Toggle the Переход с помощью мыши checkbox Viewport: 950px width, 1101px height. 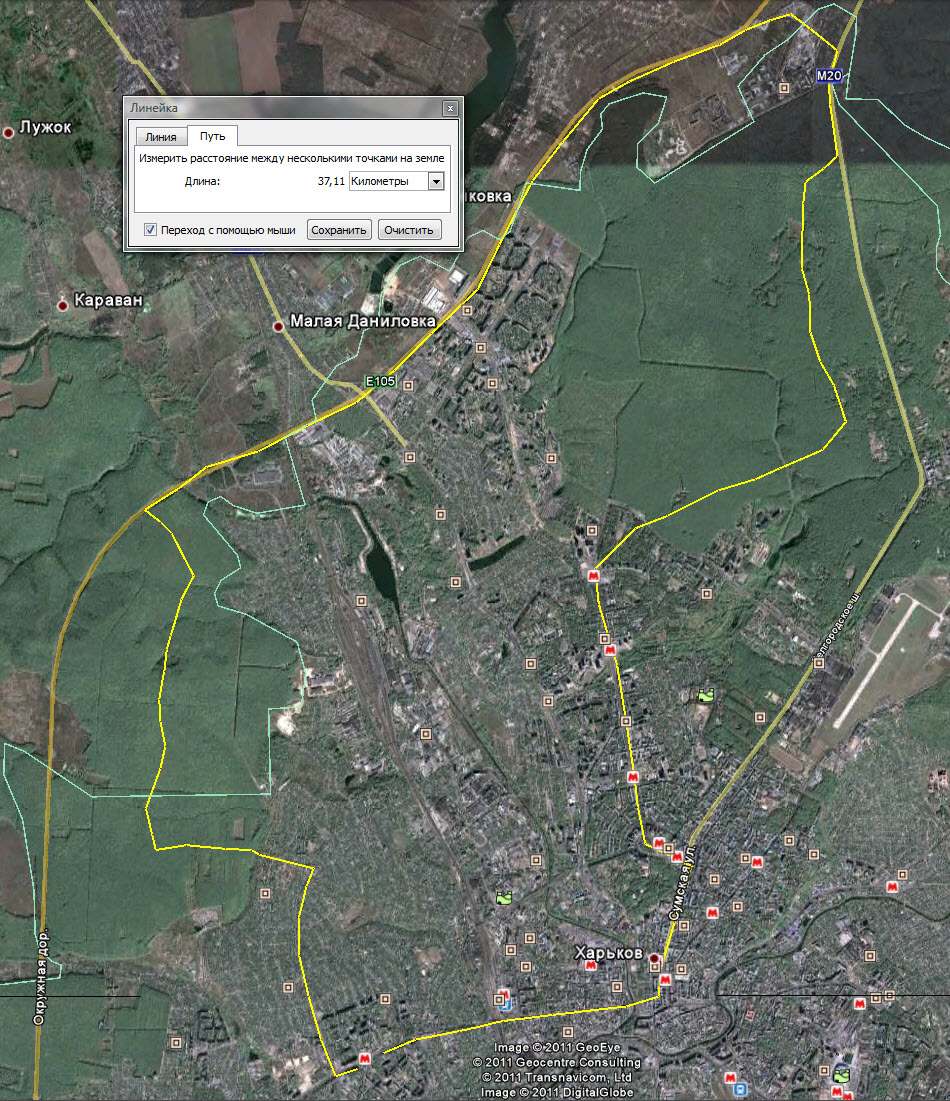click(151, 230)
